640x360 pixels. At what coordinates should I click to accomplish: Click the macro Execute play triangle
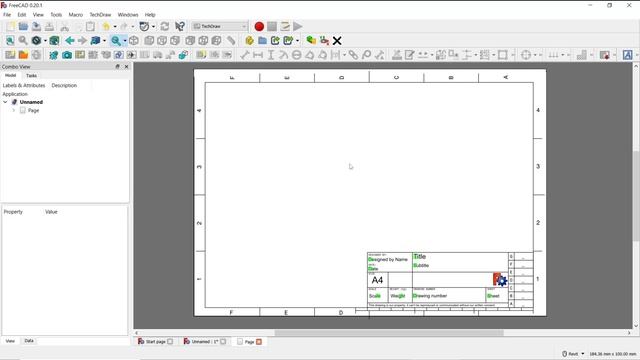[298, 27]
